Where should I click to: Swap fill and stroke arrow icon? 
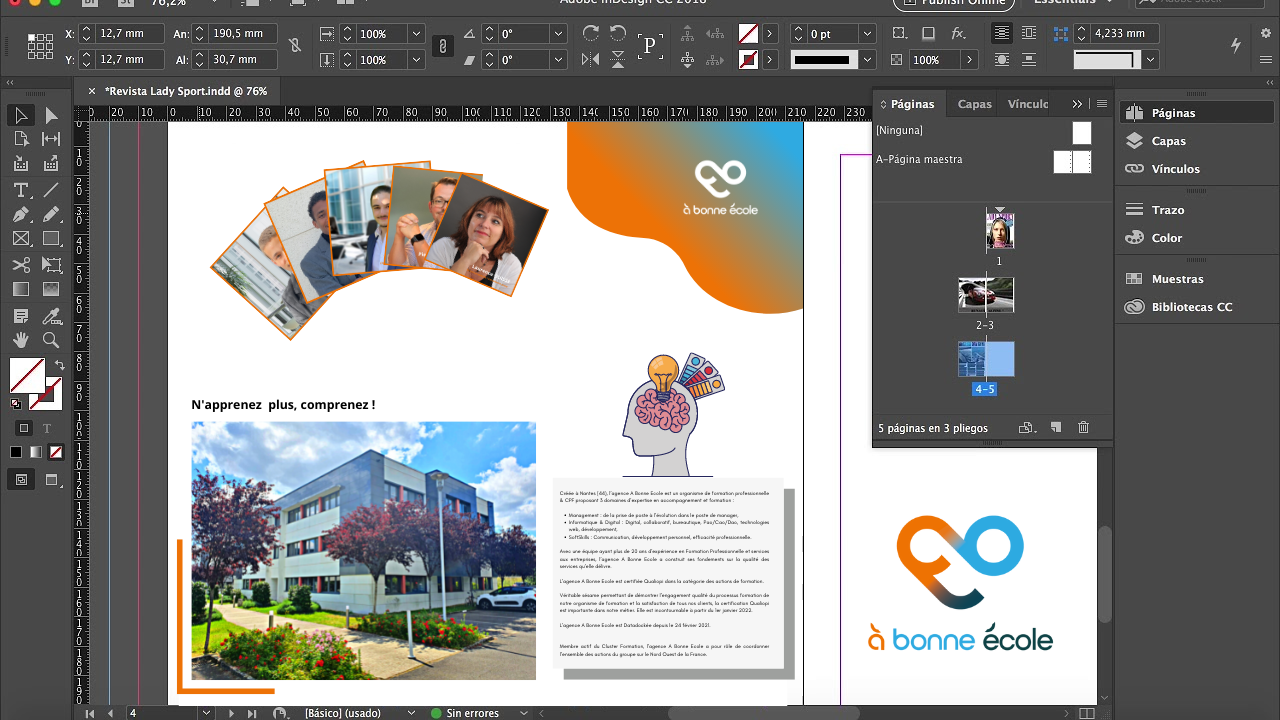(x=60, y=365)
